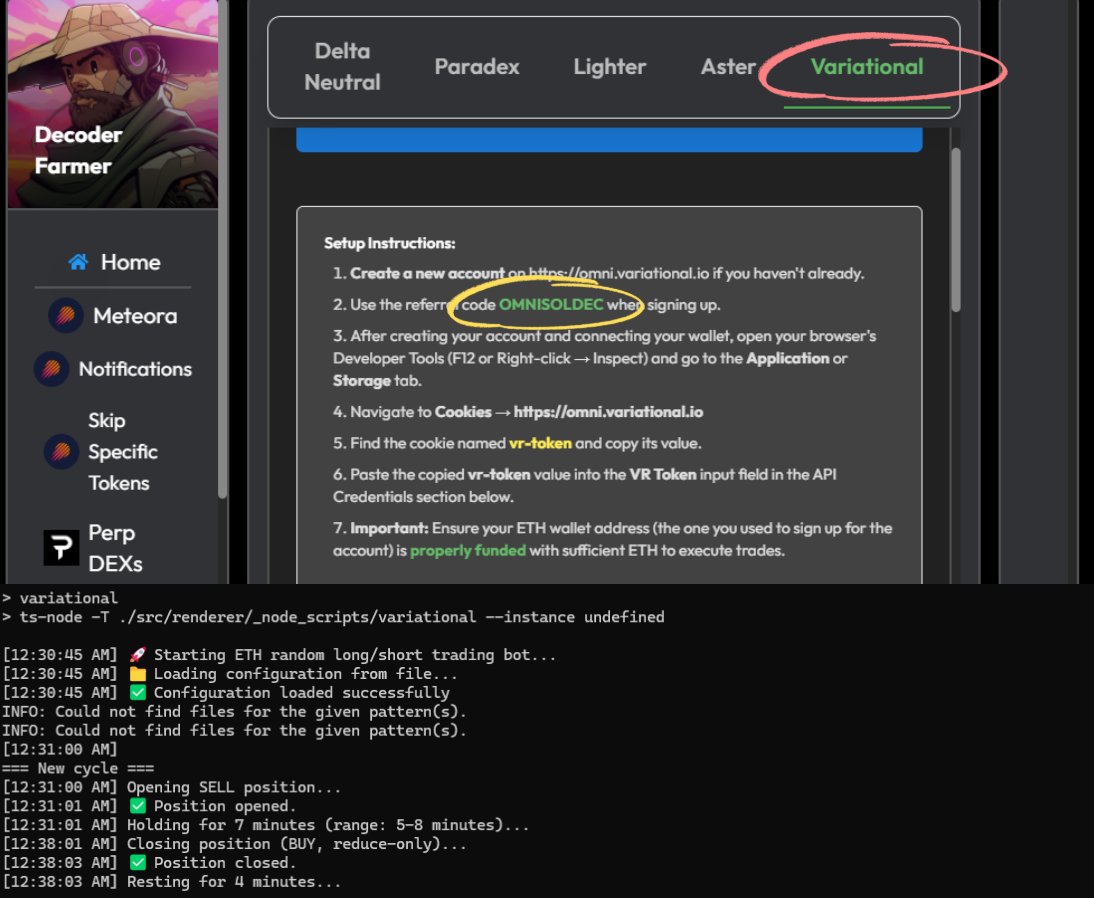Select the Variational tab
Viewport: 1094px width, 898px height.
click(867, 66)
